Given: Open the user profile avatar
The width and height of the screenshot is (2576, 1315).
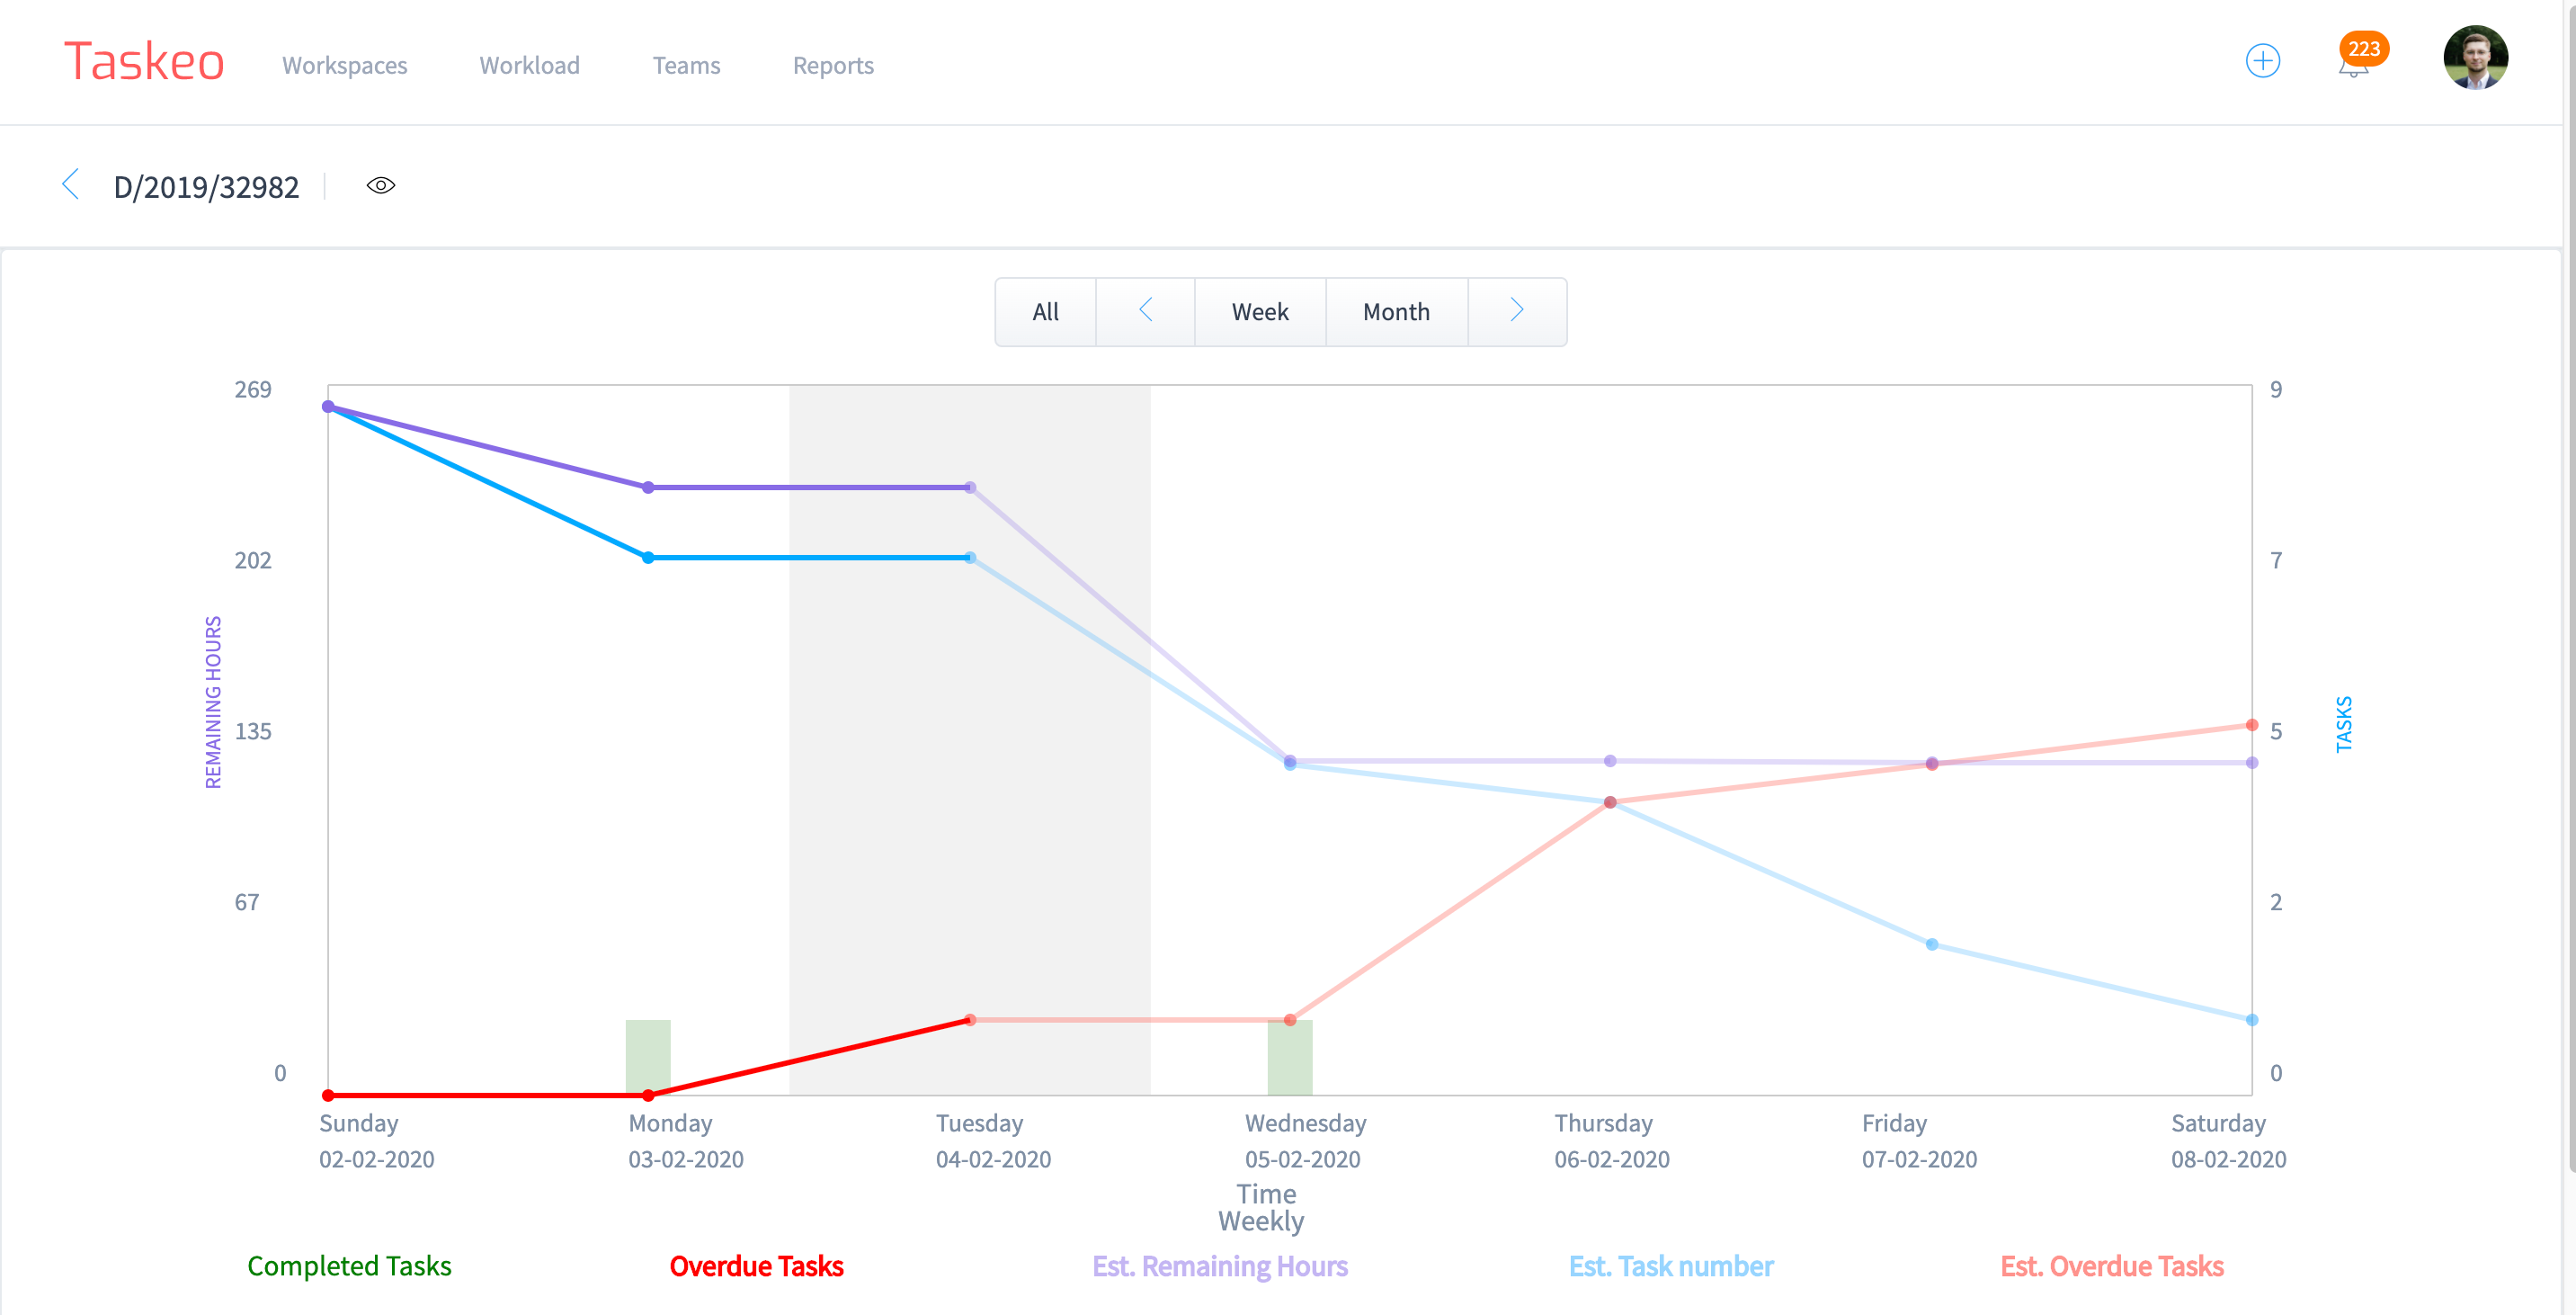Looking at the screenshot, I should (x=2474, y=58).
